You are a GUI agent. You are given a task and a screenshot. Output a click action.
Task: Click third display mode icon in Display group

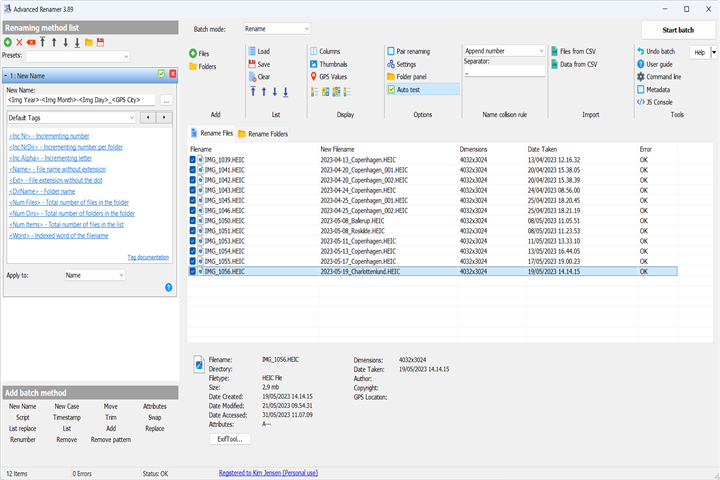337,92
